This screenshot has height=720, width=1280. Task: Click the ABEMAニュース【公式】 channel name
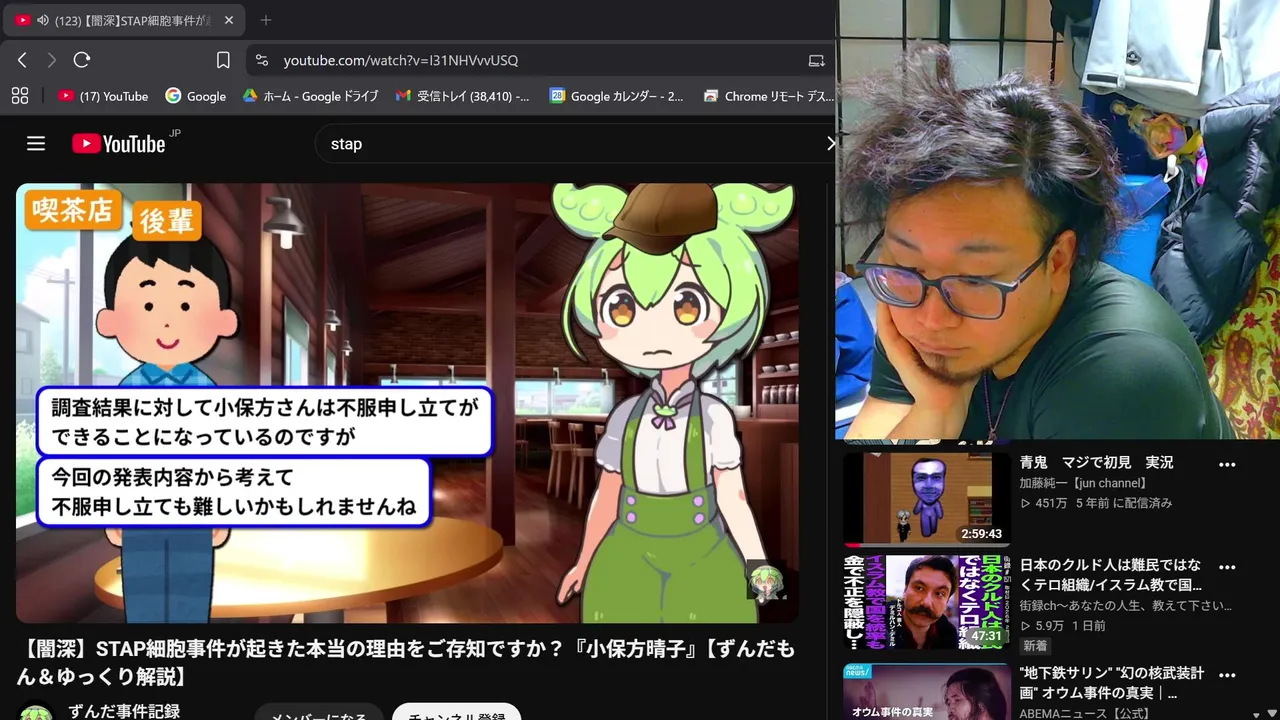1084,713
